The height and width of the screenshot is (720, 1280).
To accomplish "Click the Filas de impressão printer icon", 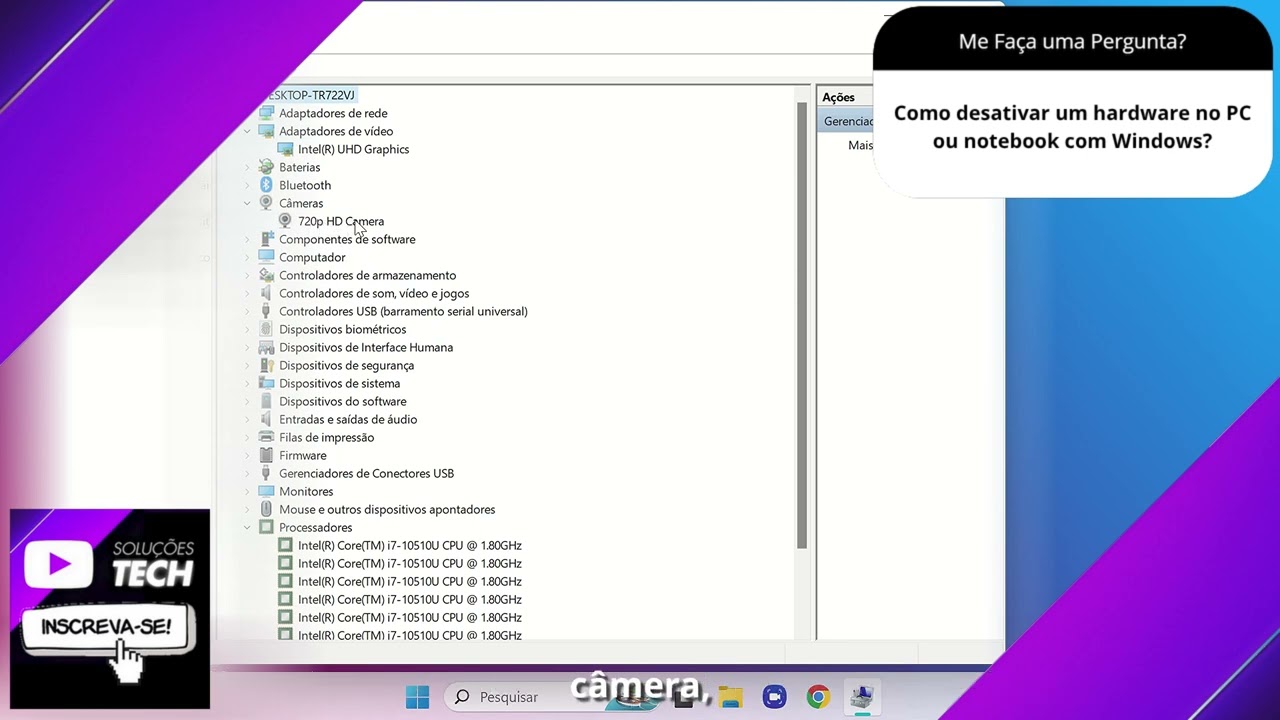I will click(x=265, y=437).
